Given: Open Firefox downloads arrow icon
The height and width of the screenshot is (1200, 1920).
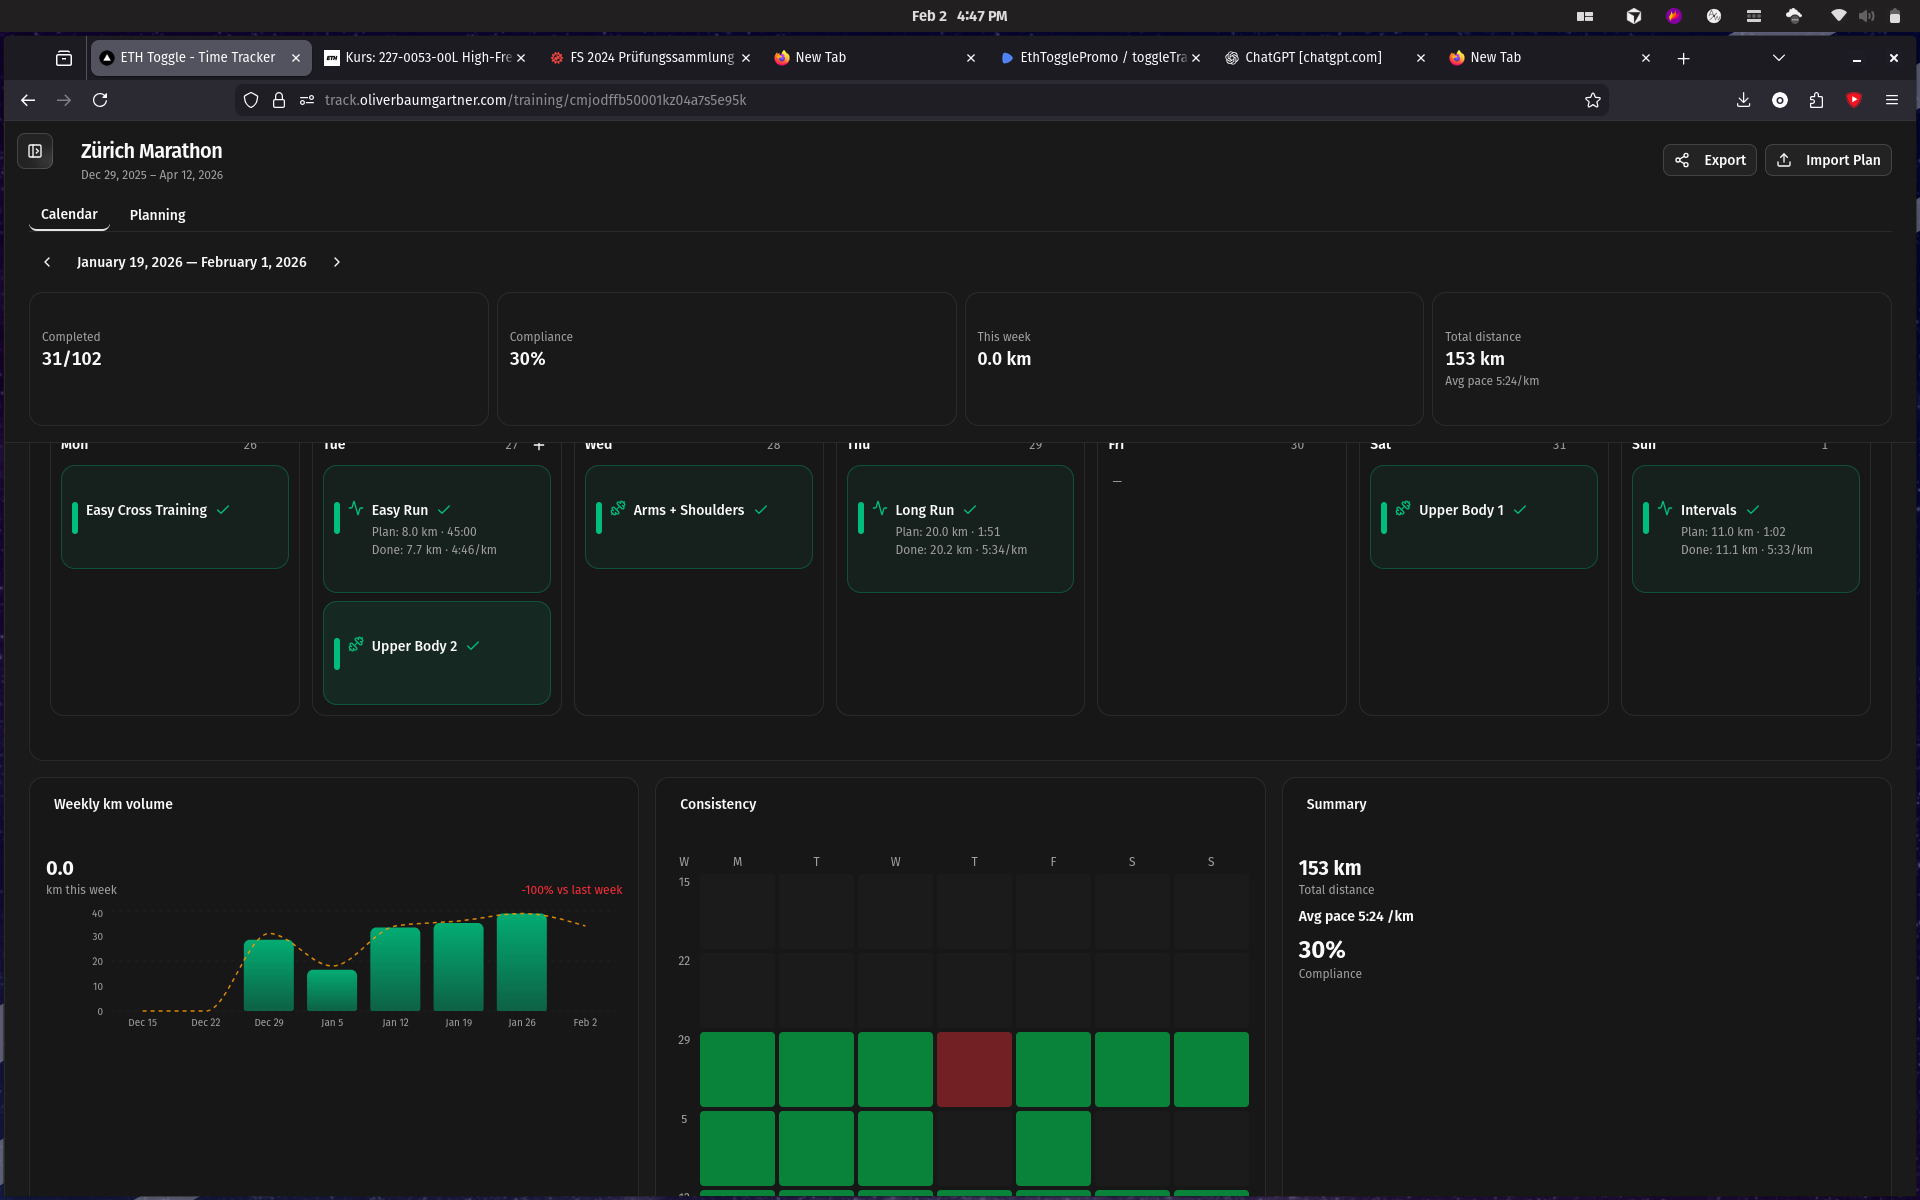Looking at the screenshot, I should [x=1743, y=100].
